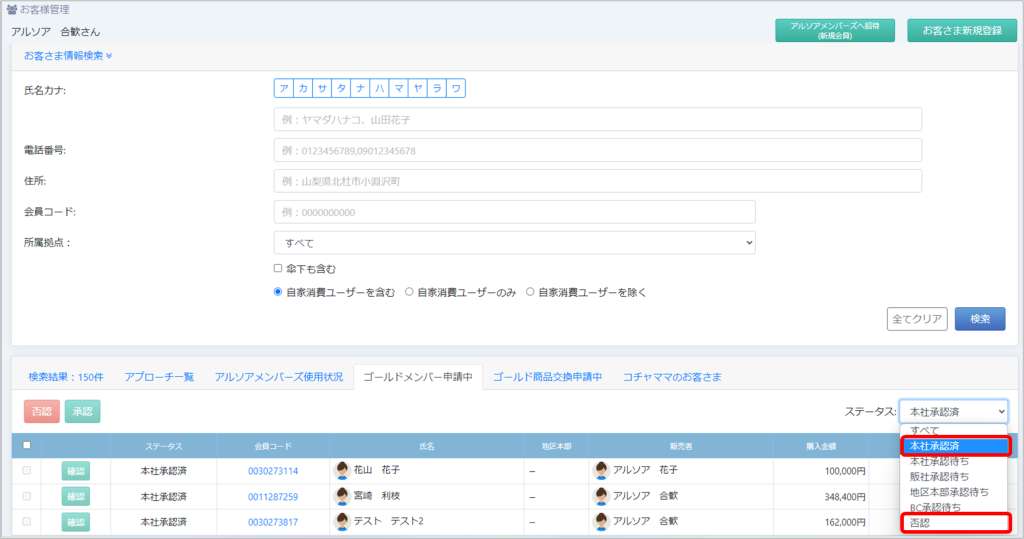Select the サ kana filter button
The image size is (1024, 539).
tap(323, 89)
